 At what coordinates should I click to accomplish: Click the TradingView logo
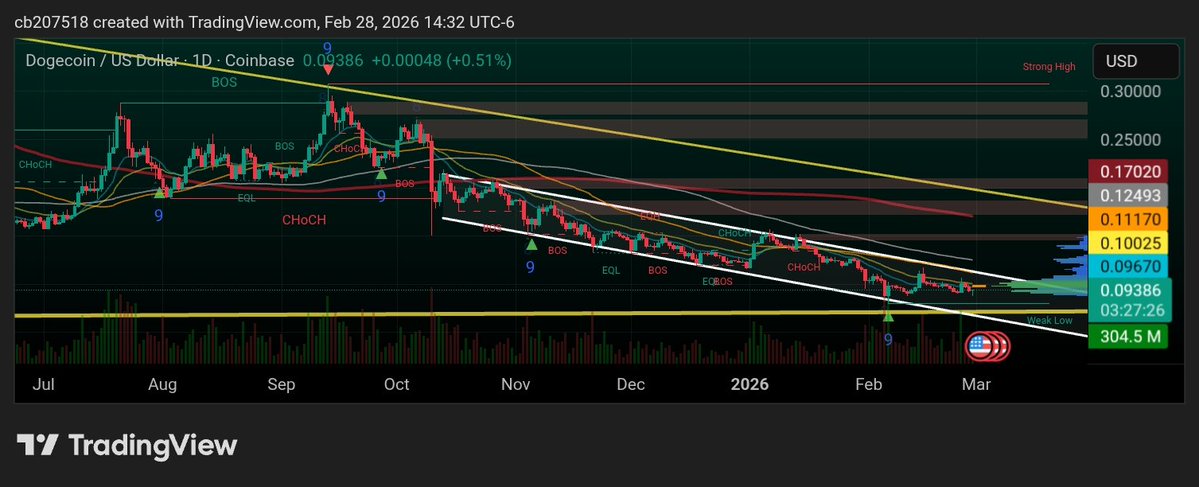(x=127, y=445)
